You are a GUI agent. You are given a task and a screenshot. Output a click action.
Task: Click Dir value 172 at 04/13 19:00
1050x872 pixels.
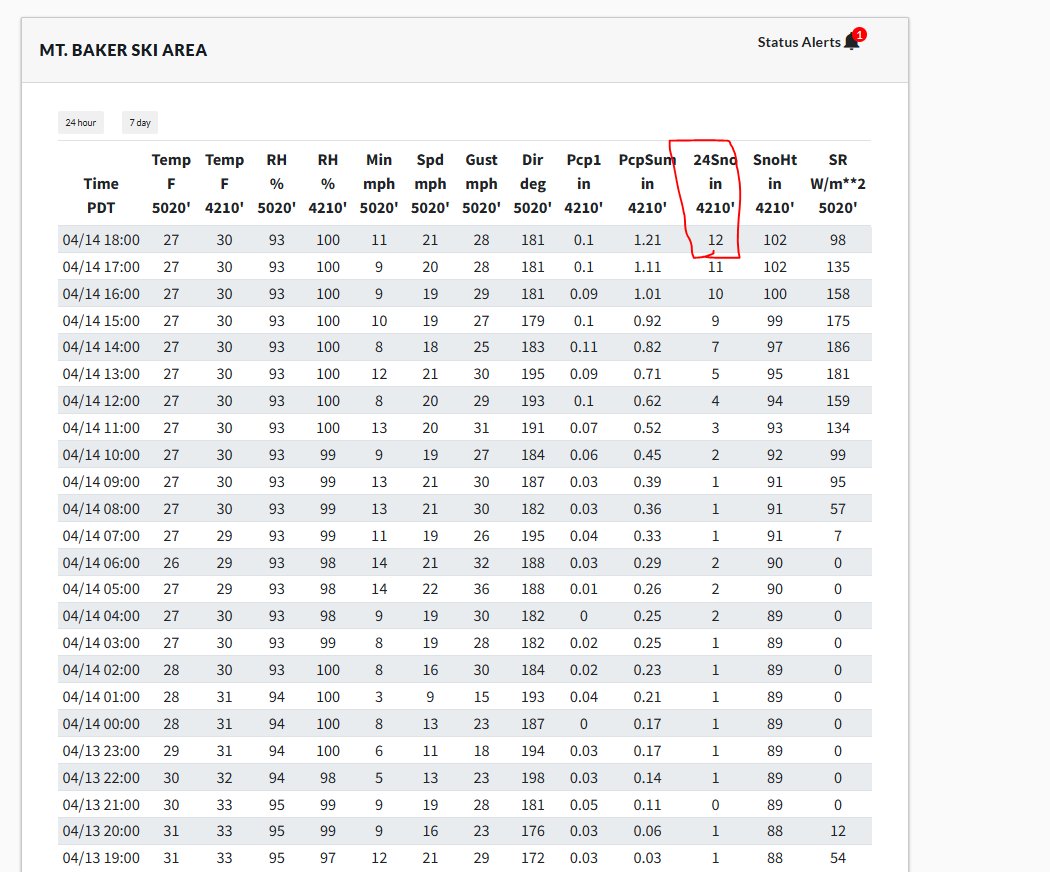(532, 857)
